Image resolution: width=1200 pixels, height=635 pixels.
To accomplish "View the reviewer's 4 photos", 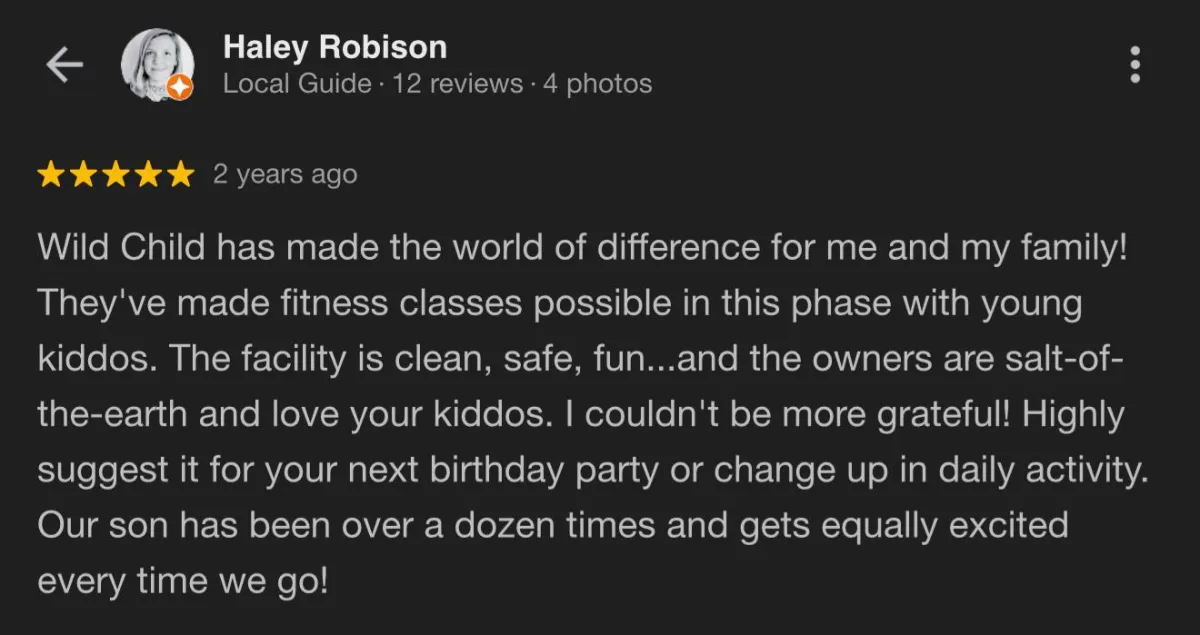I will 598,84.
